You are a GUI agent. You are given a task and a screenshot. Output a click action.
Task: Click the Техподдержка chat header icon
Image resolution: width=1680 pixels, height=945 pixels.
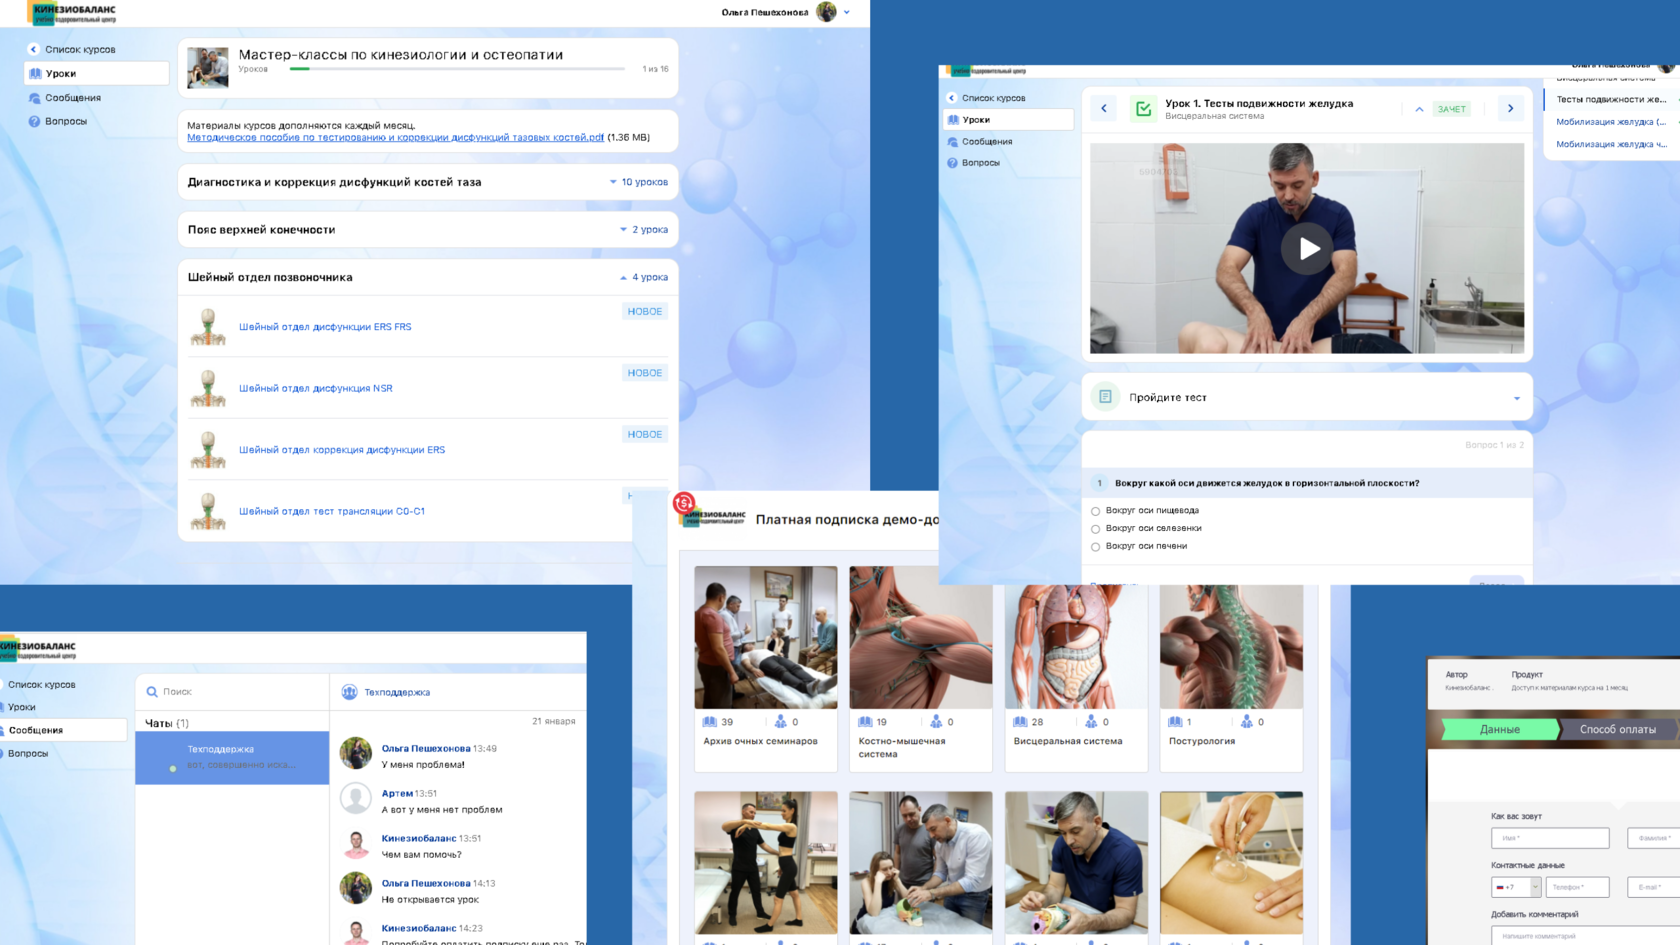(349, 692)
